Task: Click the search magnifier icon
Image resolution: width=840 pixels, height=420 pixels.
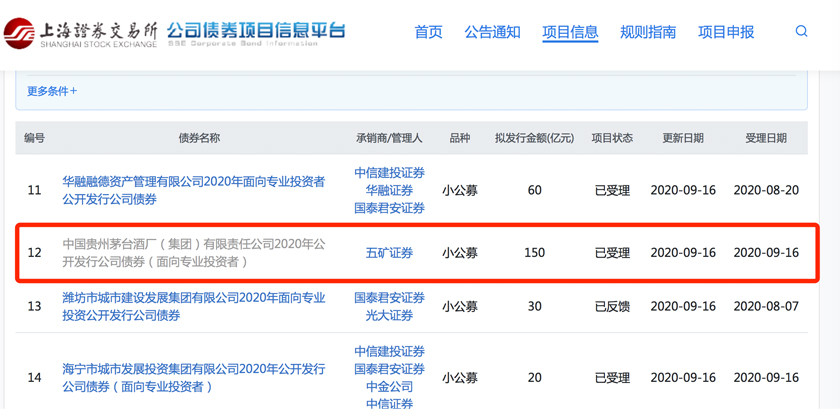Action: click(801, 31)
